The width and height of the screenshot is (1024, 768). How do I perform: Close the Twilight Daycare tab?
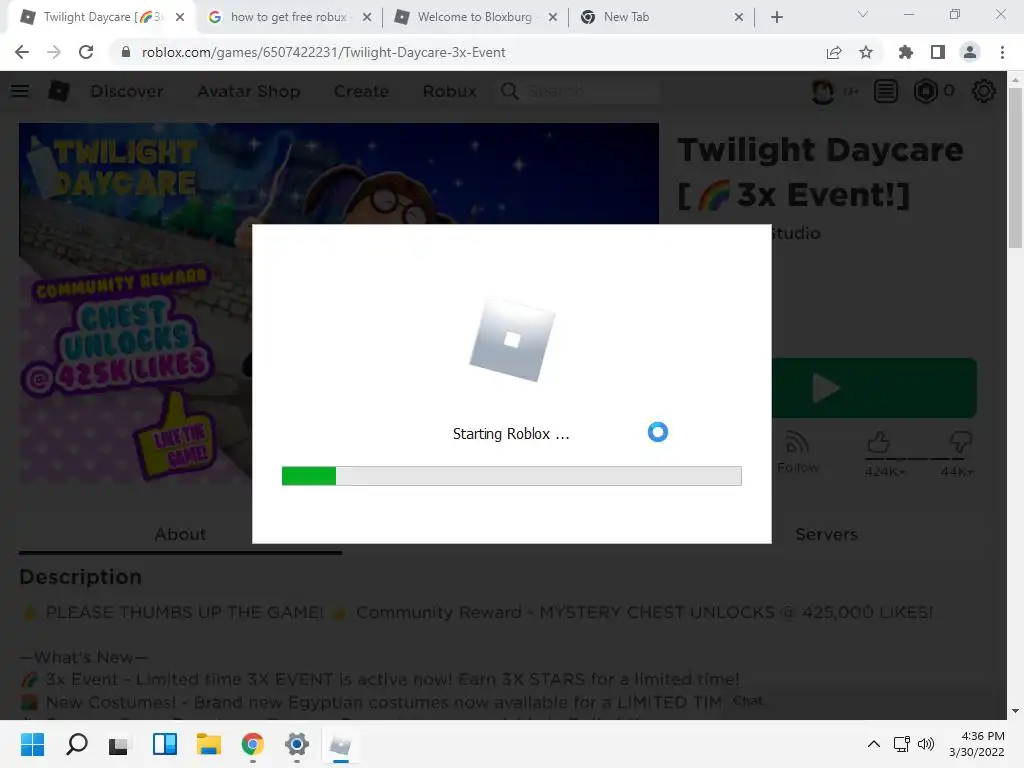tap(180, 17)
